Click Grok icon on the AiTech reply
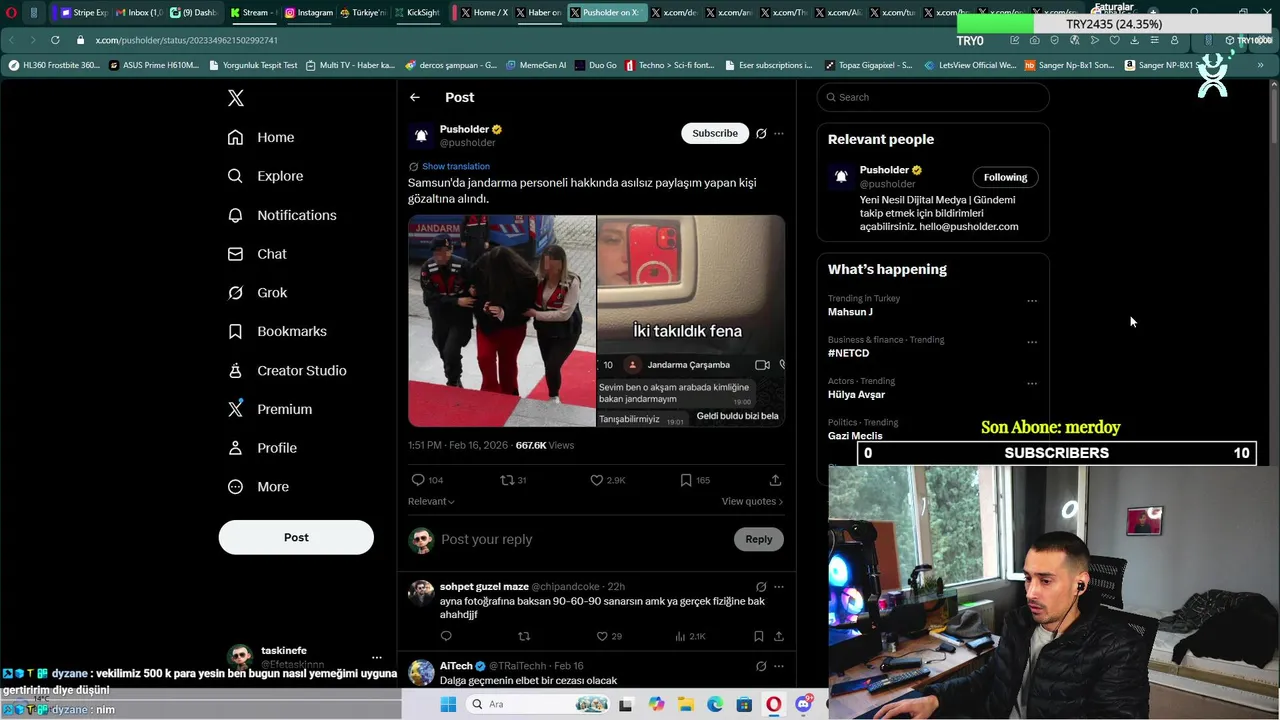 [x=761, y=666]
